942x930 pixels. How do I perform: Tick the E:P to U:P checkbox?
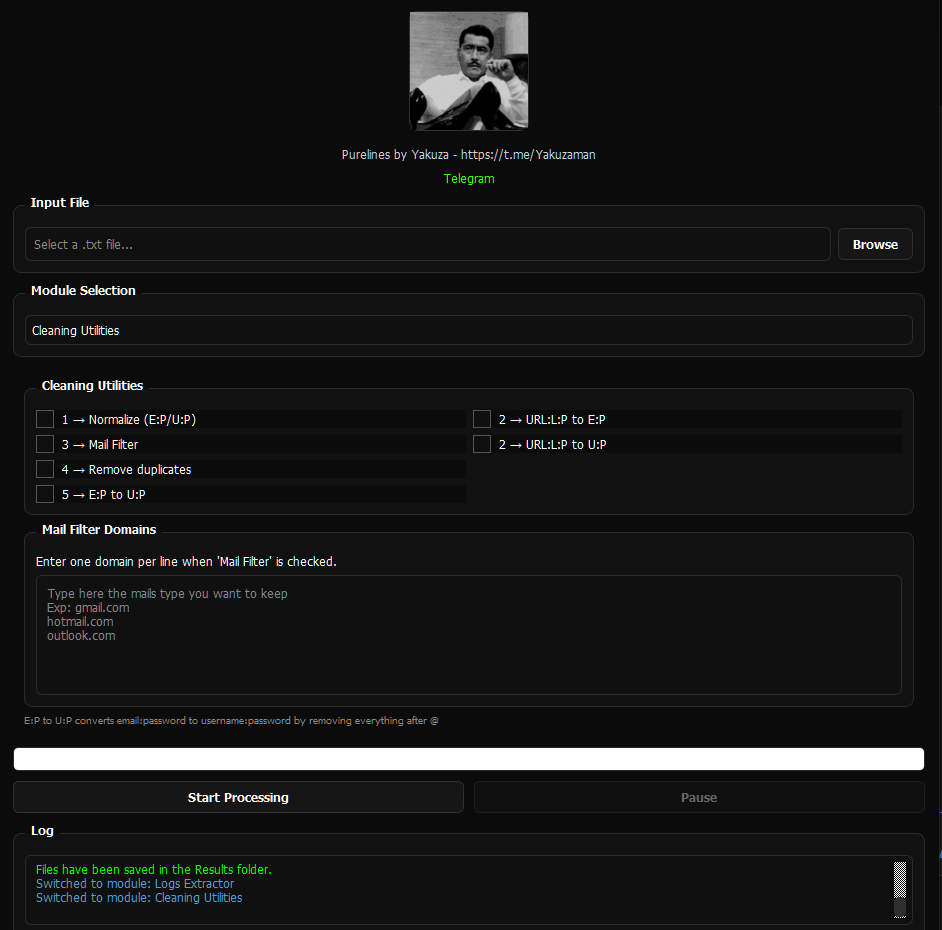coord(45,494)
